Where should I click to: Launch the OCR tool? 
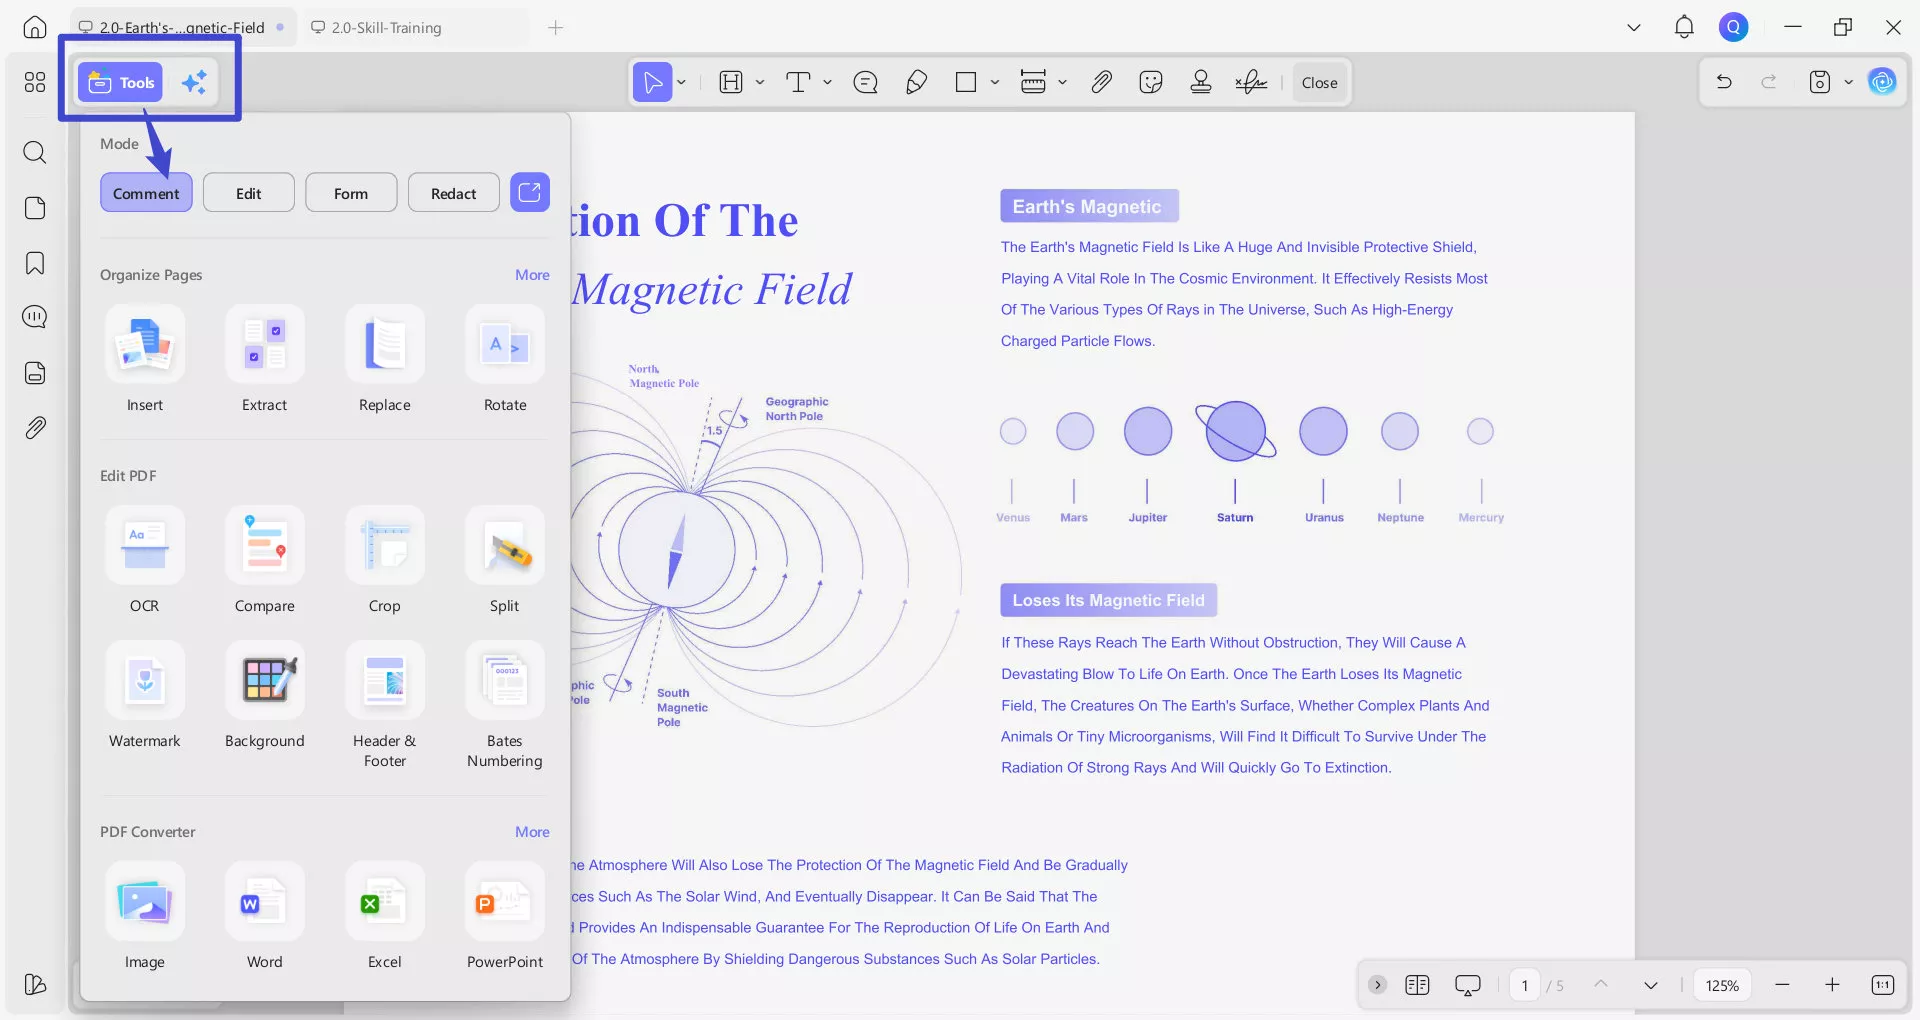(145, 545)
